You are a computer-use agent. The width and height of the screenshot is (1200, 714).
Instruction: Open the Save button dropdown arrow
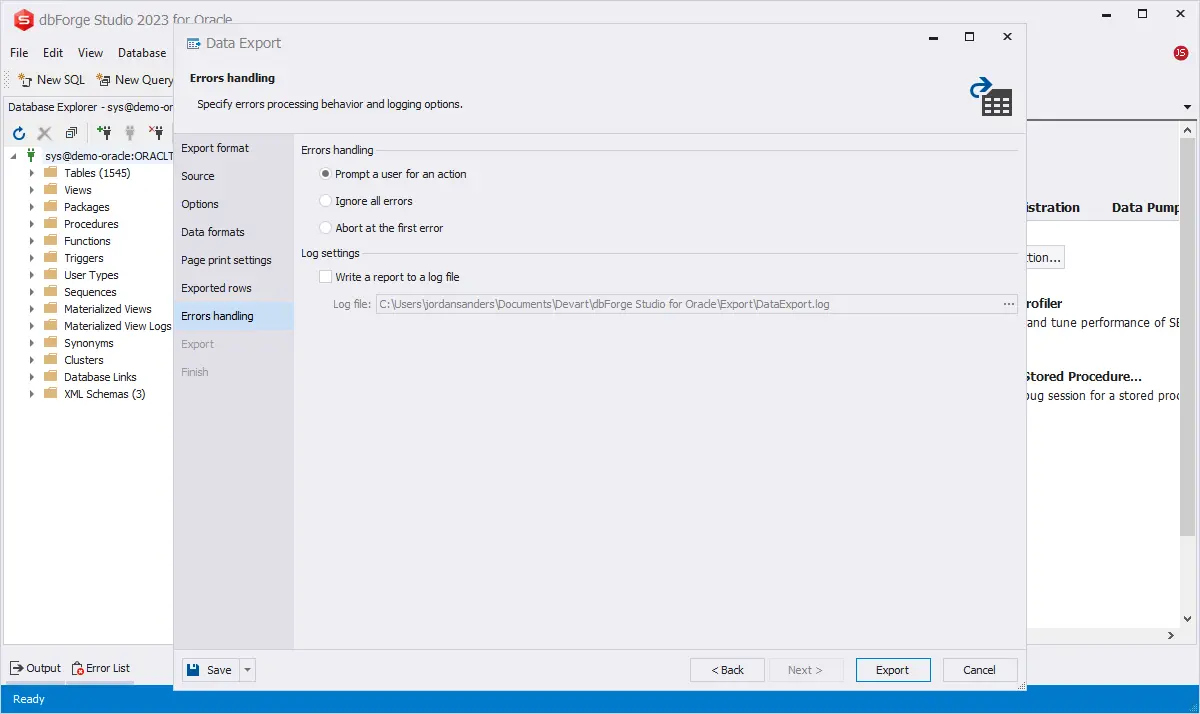tap(248, 670)
